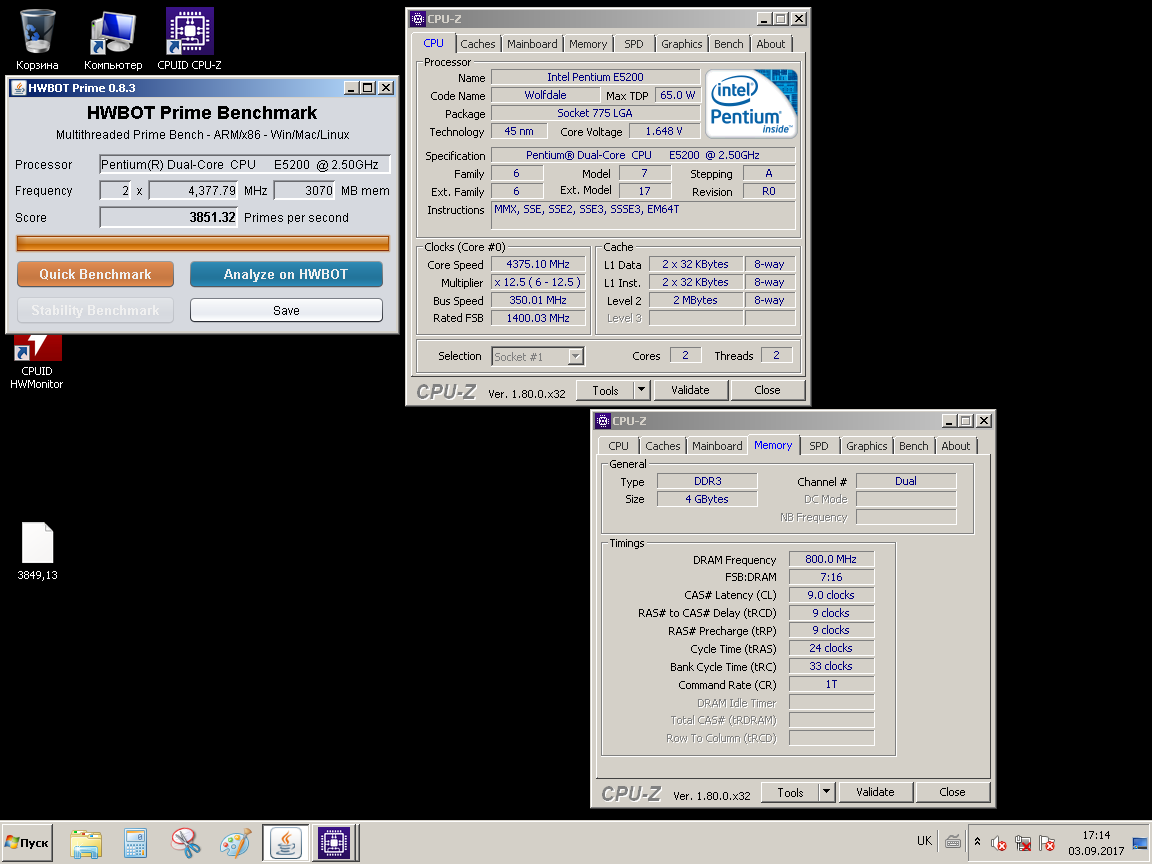Image resolution: width=1152 pixels, height=864 pixels.
Task: Expand the hidden tray icons arrow
Action: coord(977,842)
